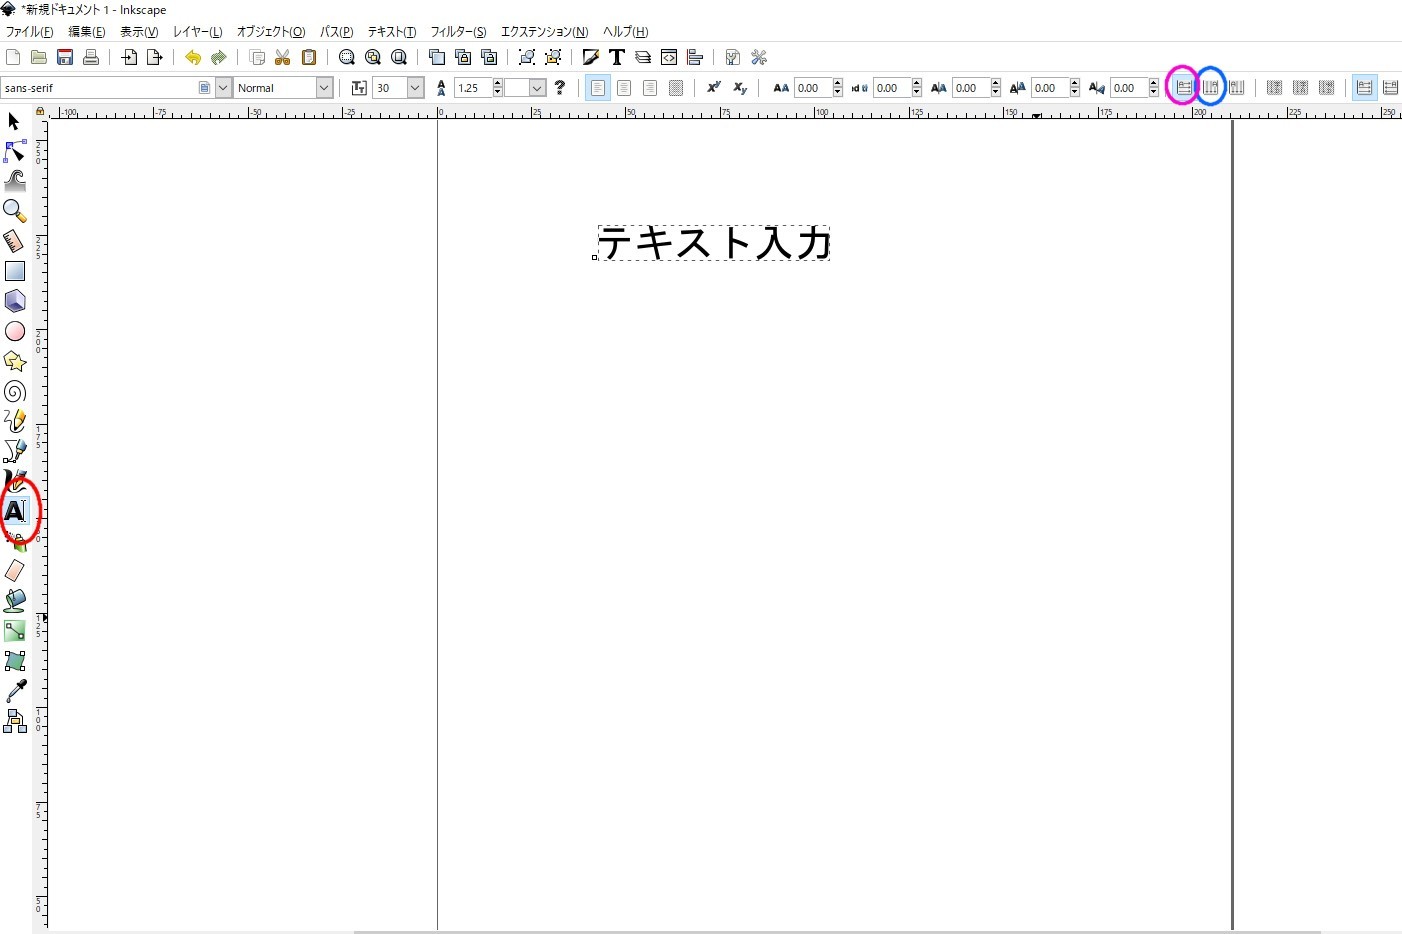Toggle center text alignment
Screen dimensions: 1402x934
coord(624,88)
